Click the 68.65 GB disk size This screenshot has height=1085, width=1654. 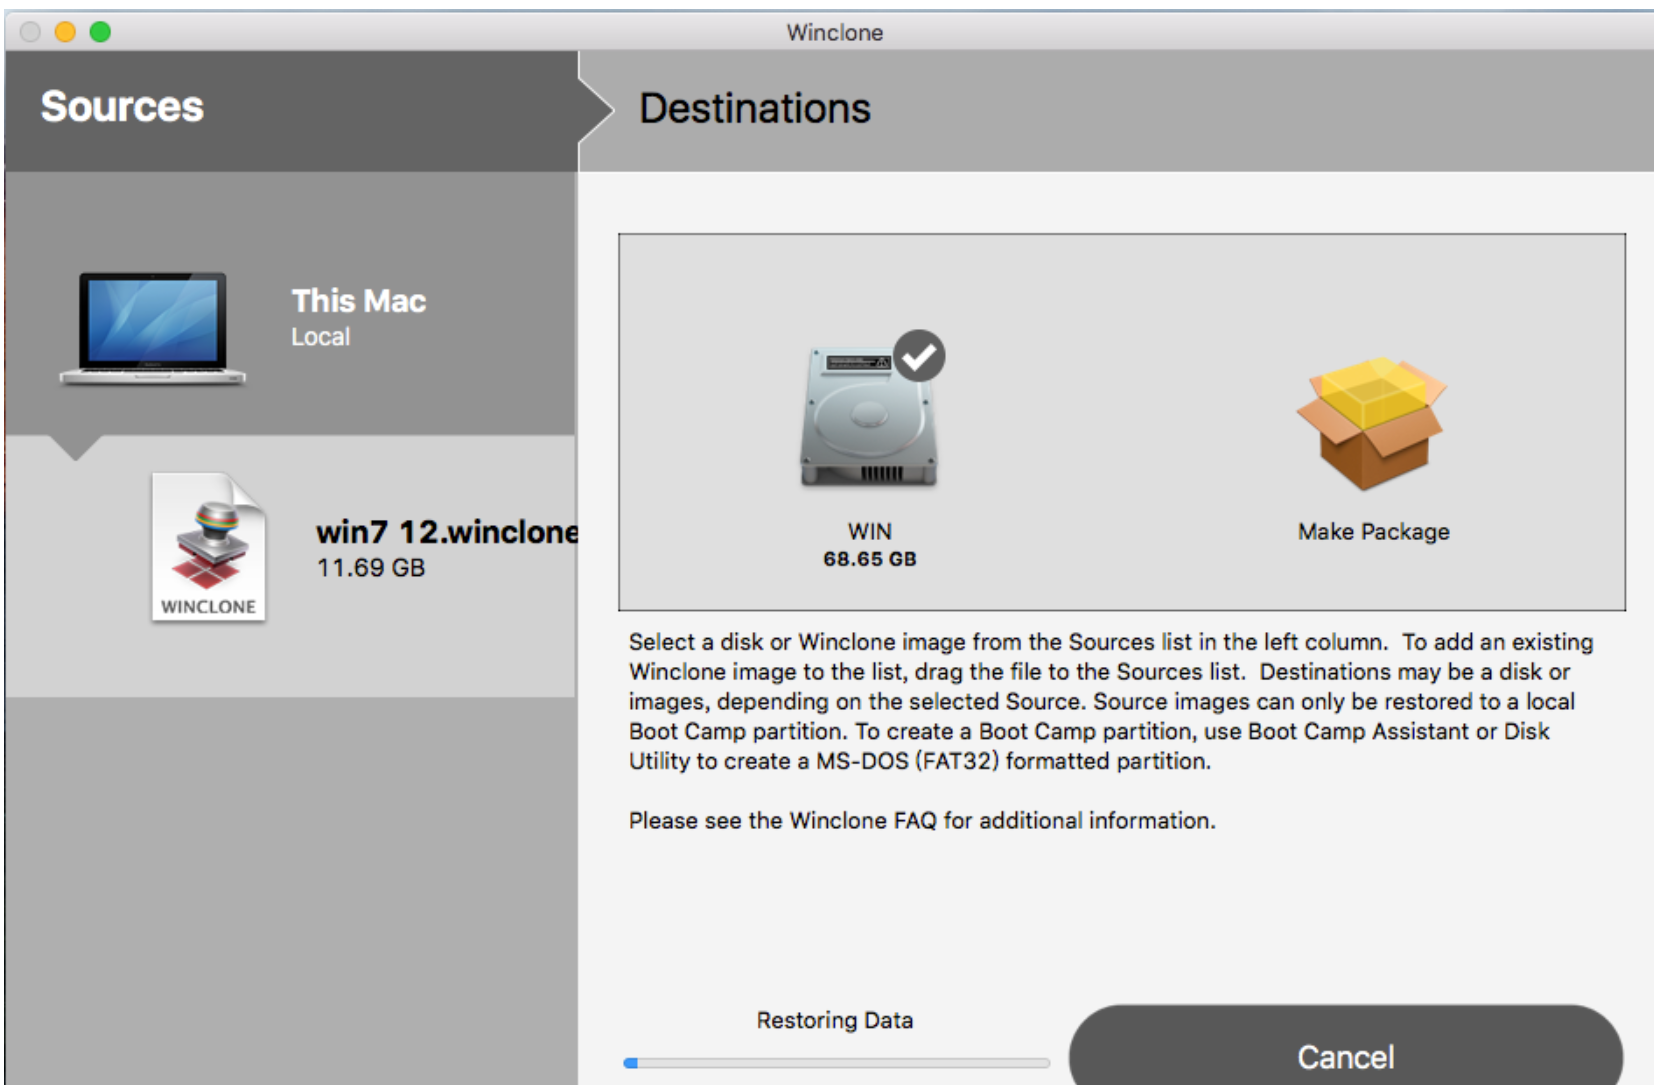coord(870,559)
